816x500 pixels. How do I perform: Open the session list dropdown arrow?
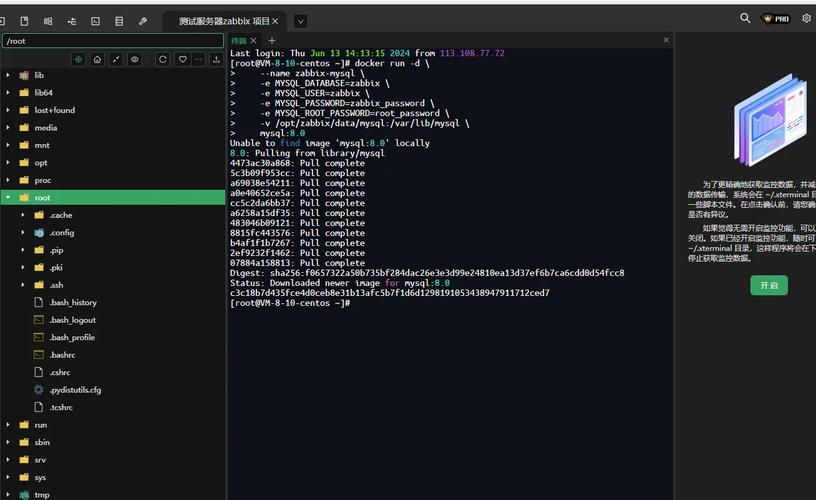coord(301,21)
